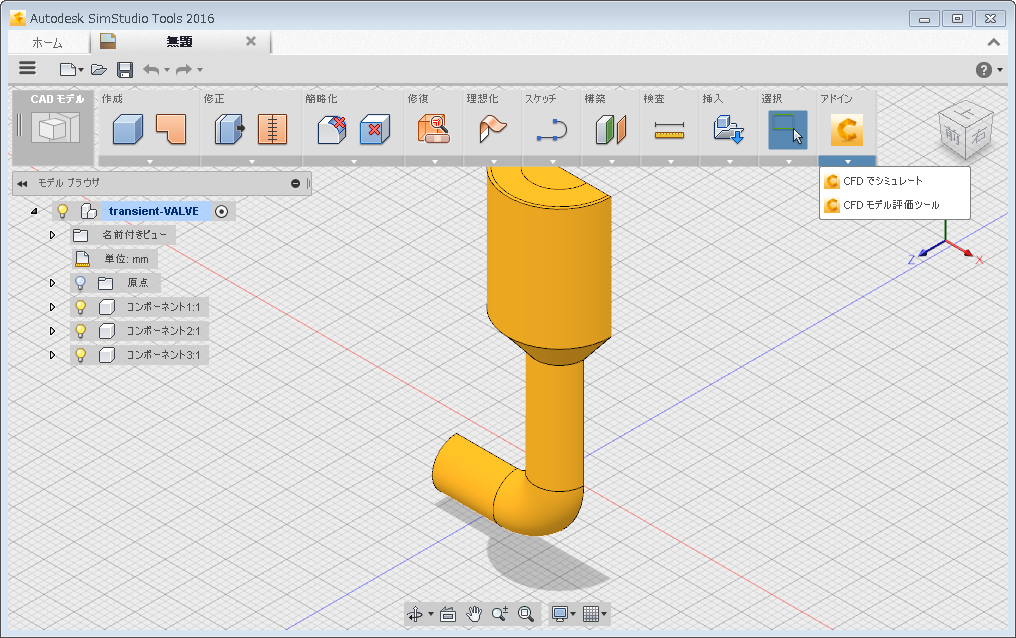1016x638 pixels.
Task: Click the 右 face of the view cube
Action: pyautogui.click(x=978, y=135)
